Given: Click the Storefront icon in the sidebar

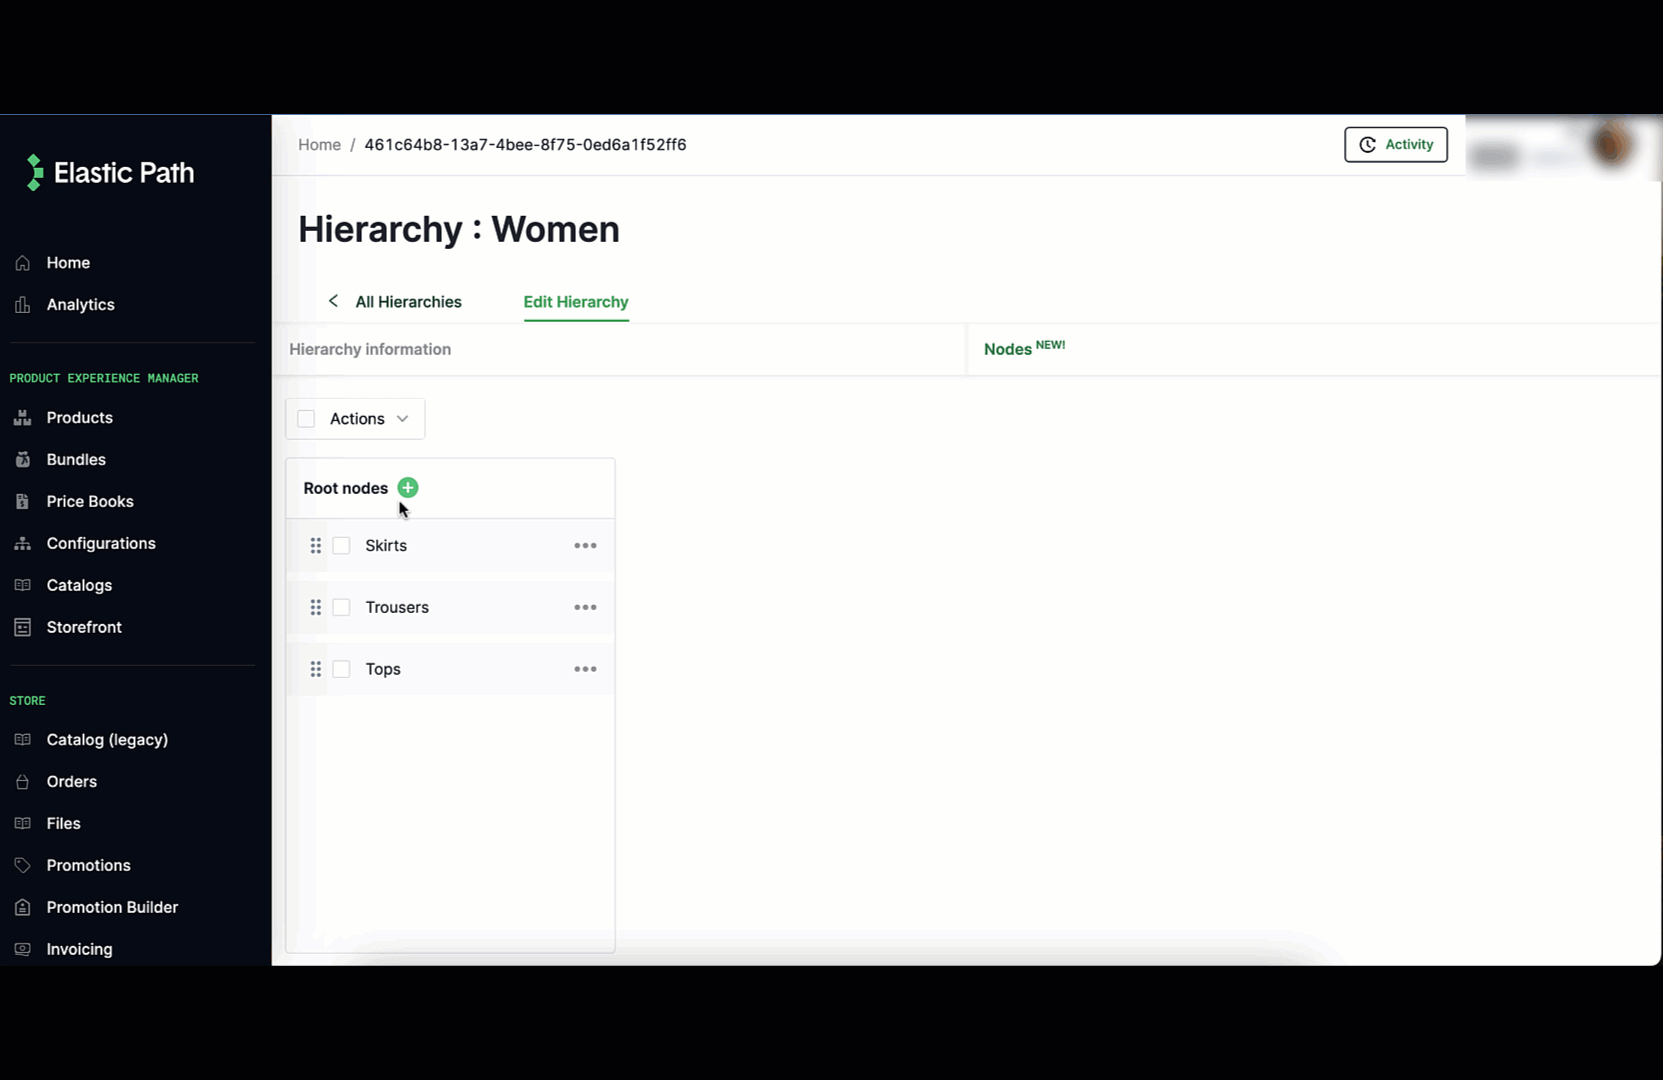Looking at the screenshot, I should click(23, 627).
